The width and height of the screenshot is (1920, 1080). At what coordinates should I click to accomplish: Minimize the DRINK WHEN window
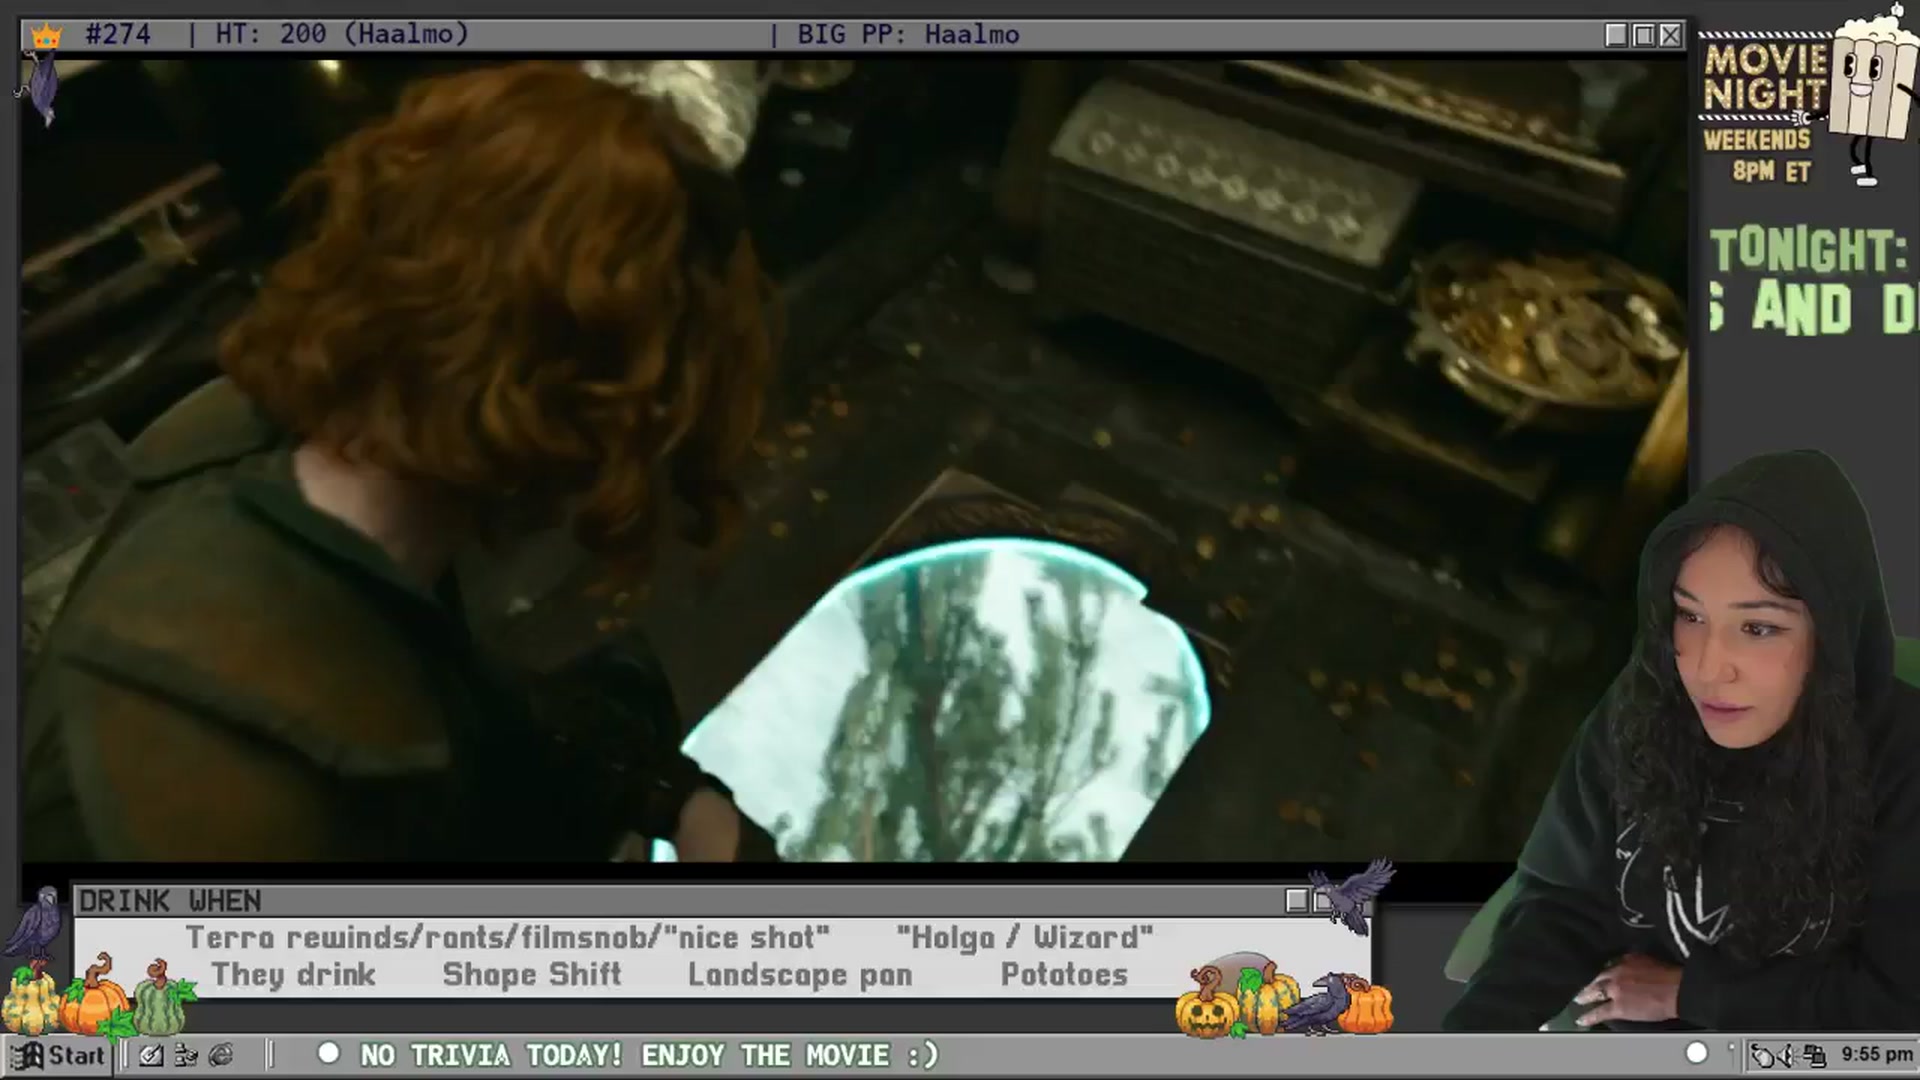click(1296, 901)
